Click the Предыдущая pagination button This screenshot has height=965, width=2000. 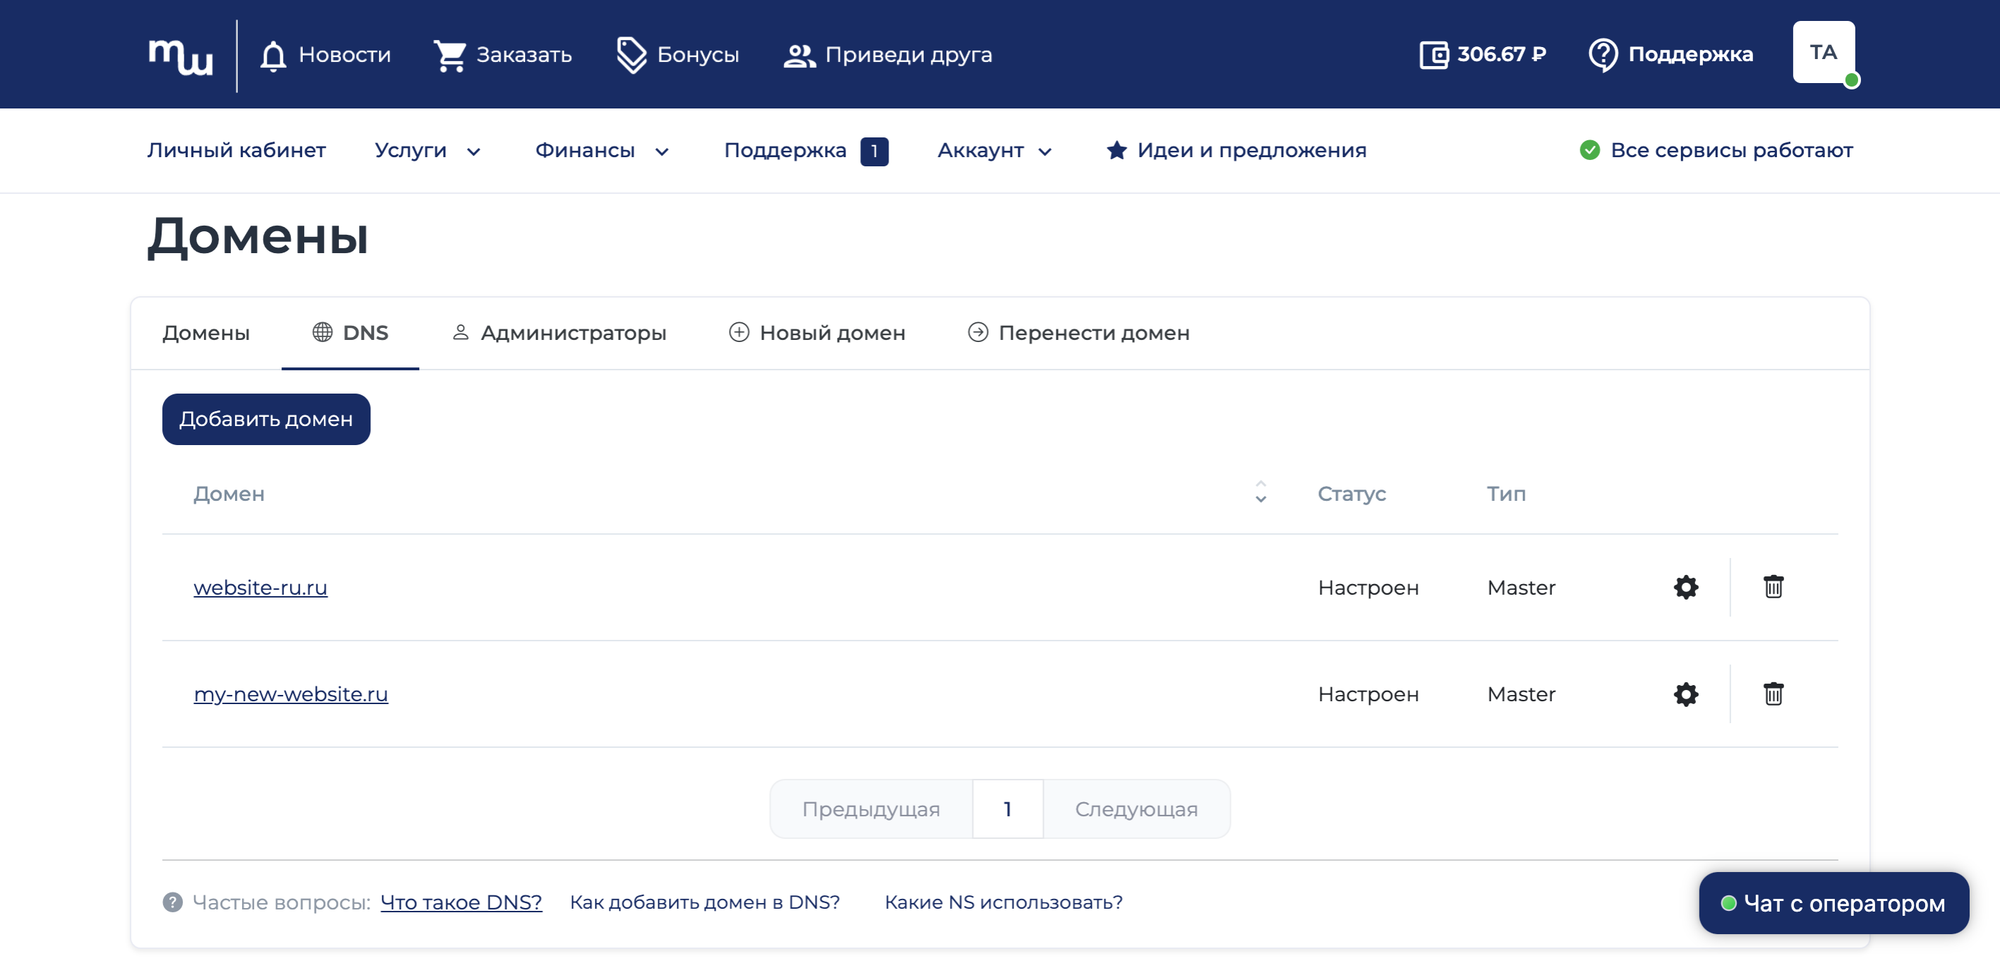click(x=871, y=809)
